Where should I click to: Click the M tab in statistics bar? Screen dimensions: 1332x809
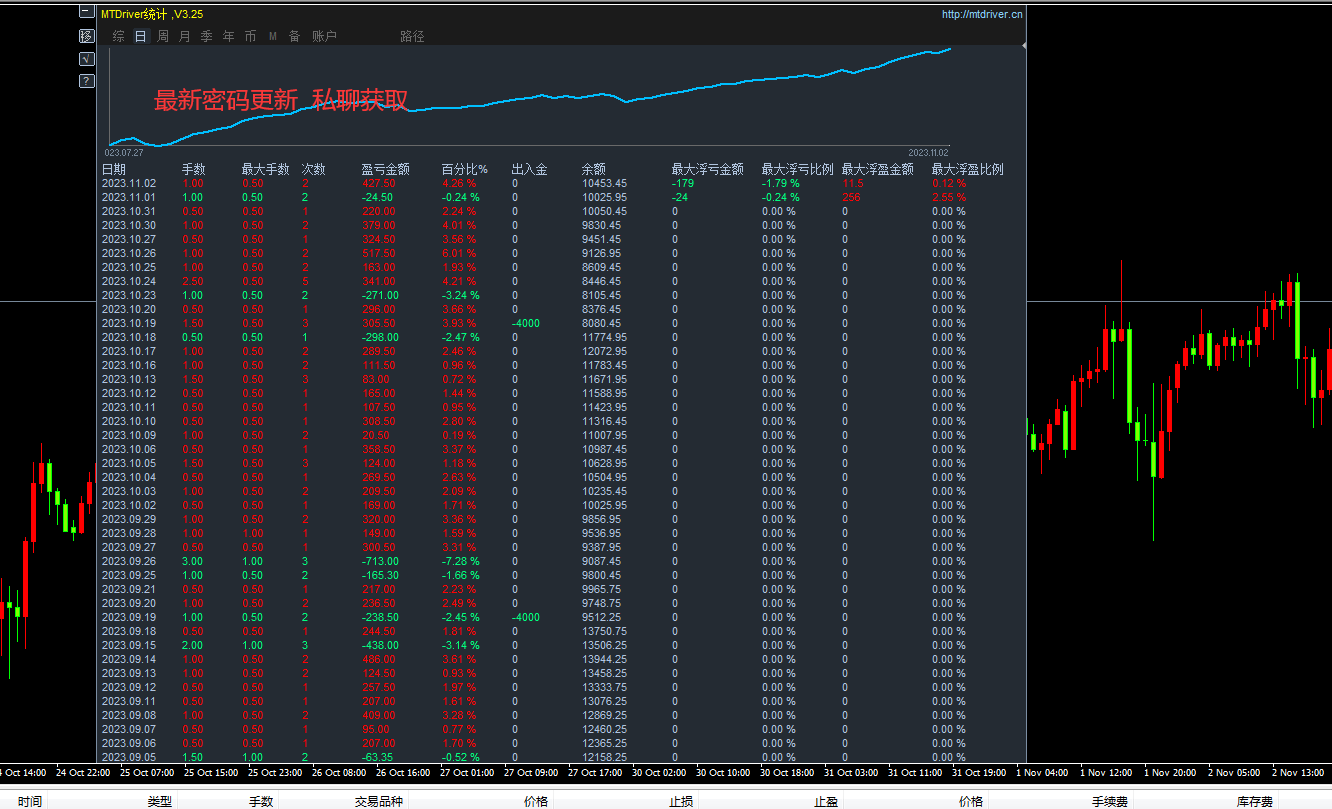tap(273, 36)
